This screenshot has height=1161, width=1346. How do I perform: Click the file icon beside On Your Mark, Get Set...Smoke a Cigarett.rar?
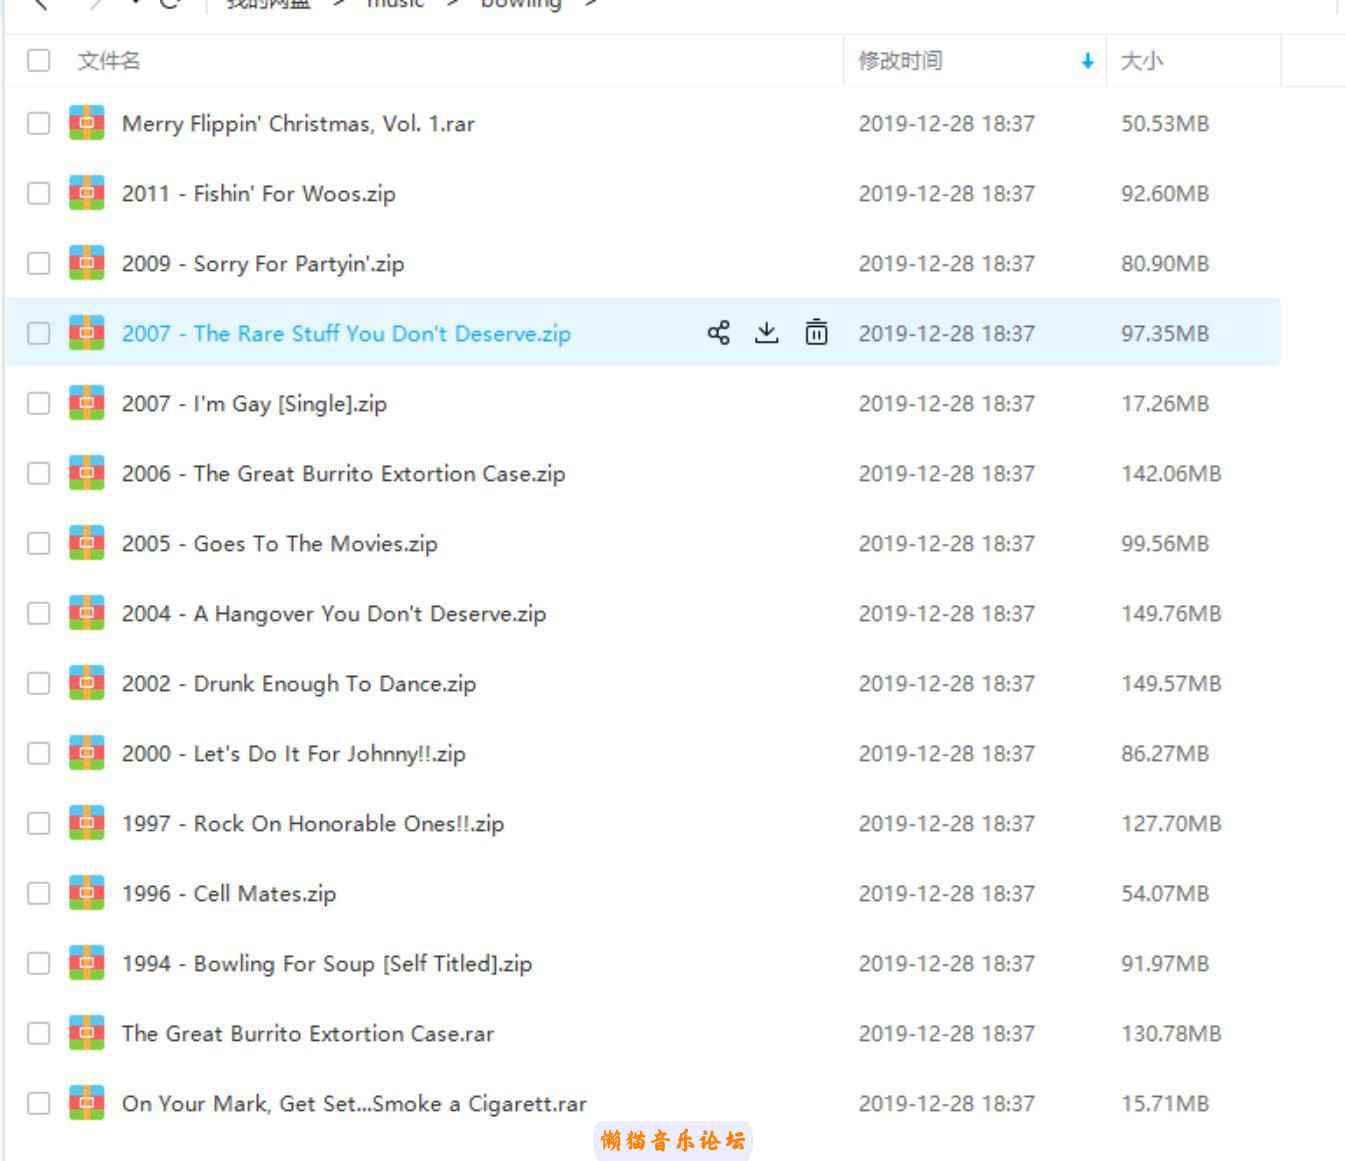point(86,1103)
